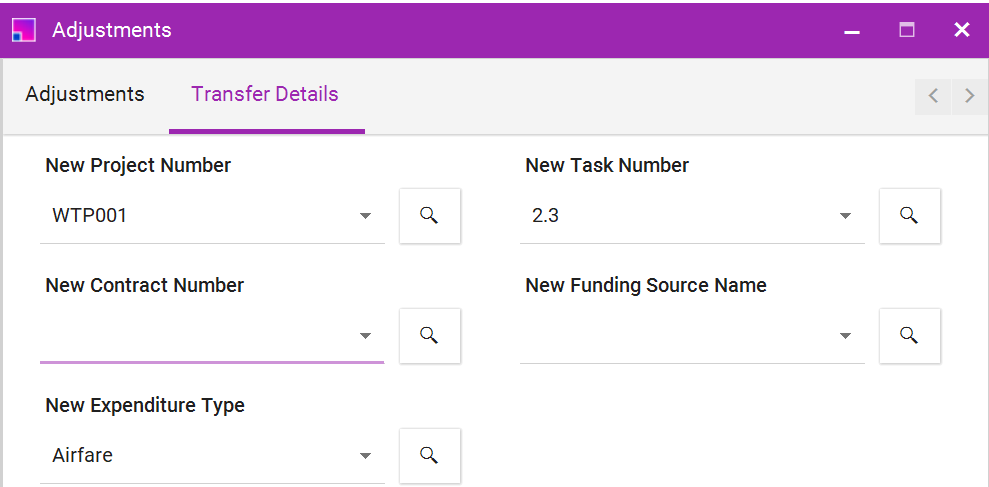Expand the New Project Number dropdown arrow
989x487 pixels.
[x=365, y=216]
